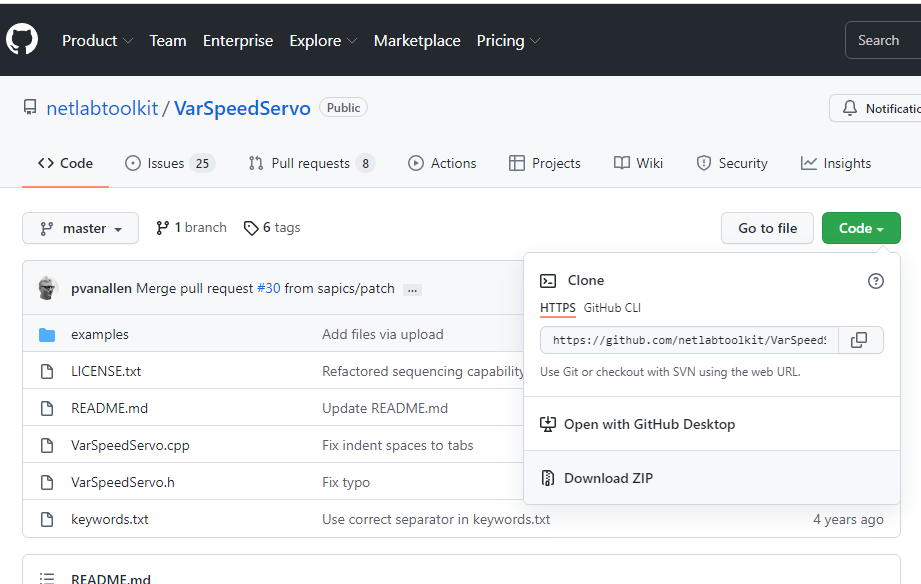The width and height of the screenshot is (921, 584).
Task: Expand the commit message ellipsis
Action: pos(412,290)
